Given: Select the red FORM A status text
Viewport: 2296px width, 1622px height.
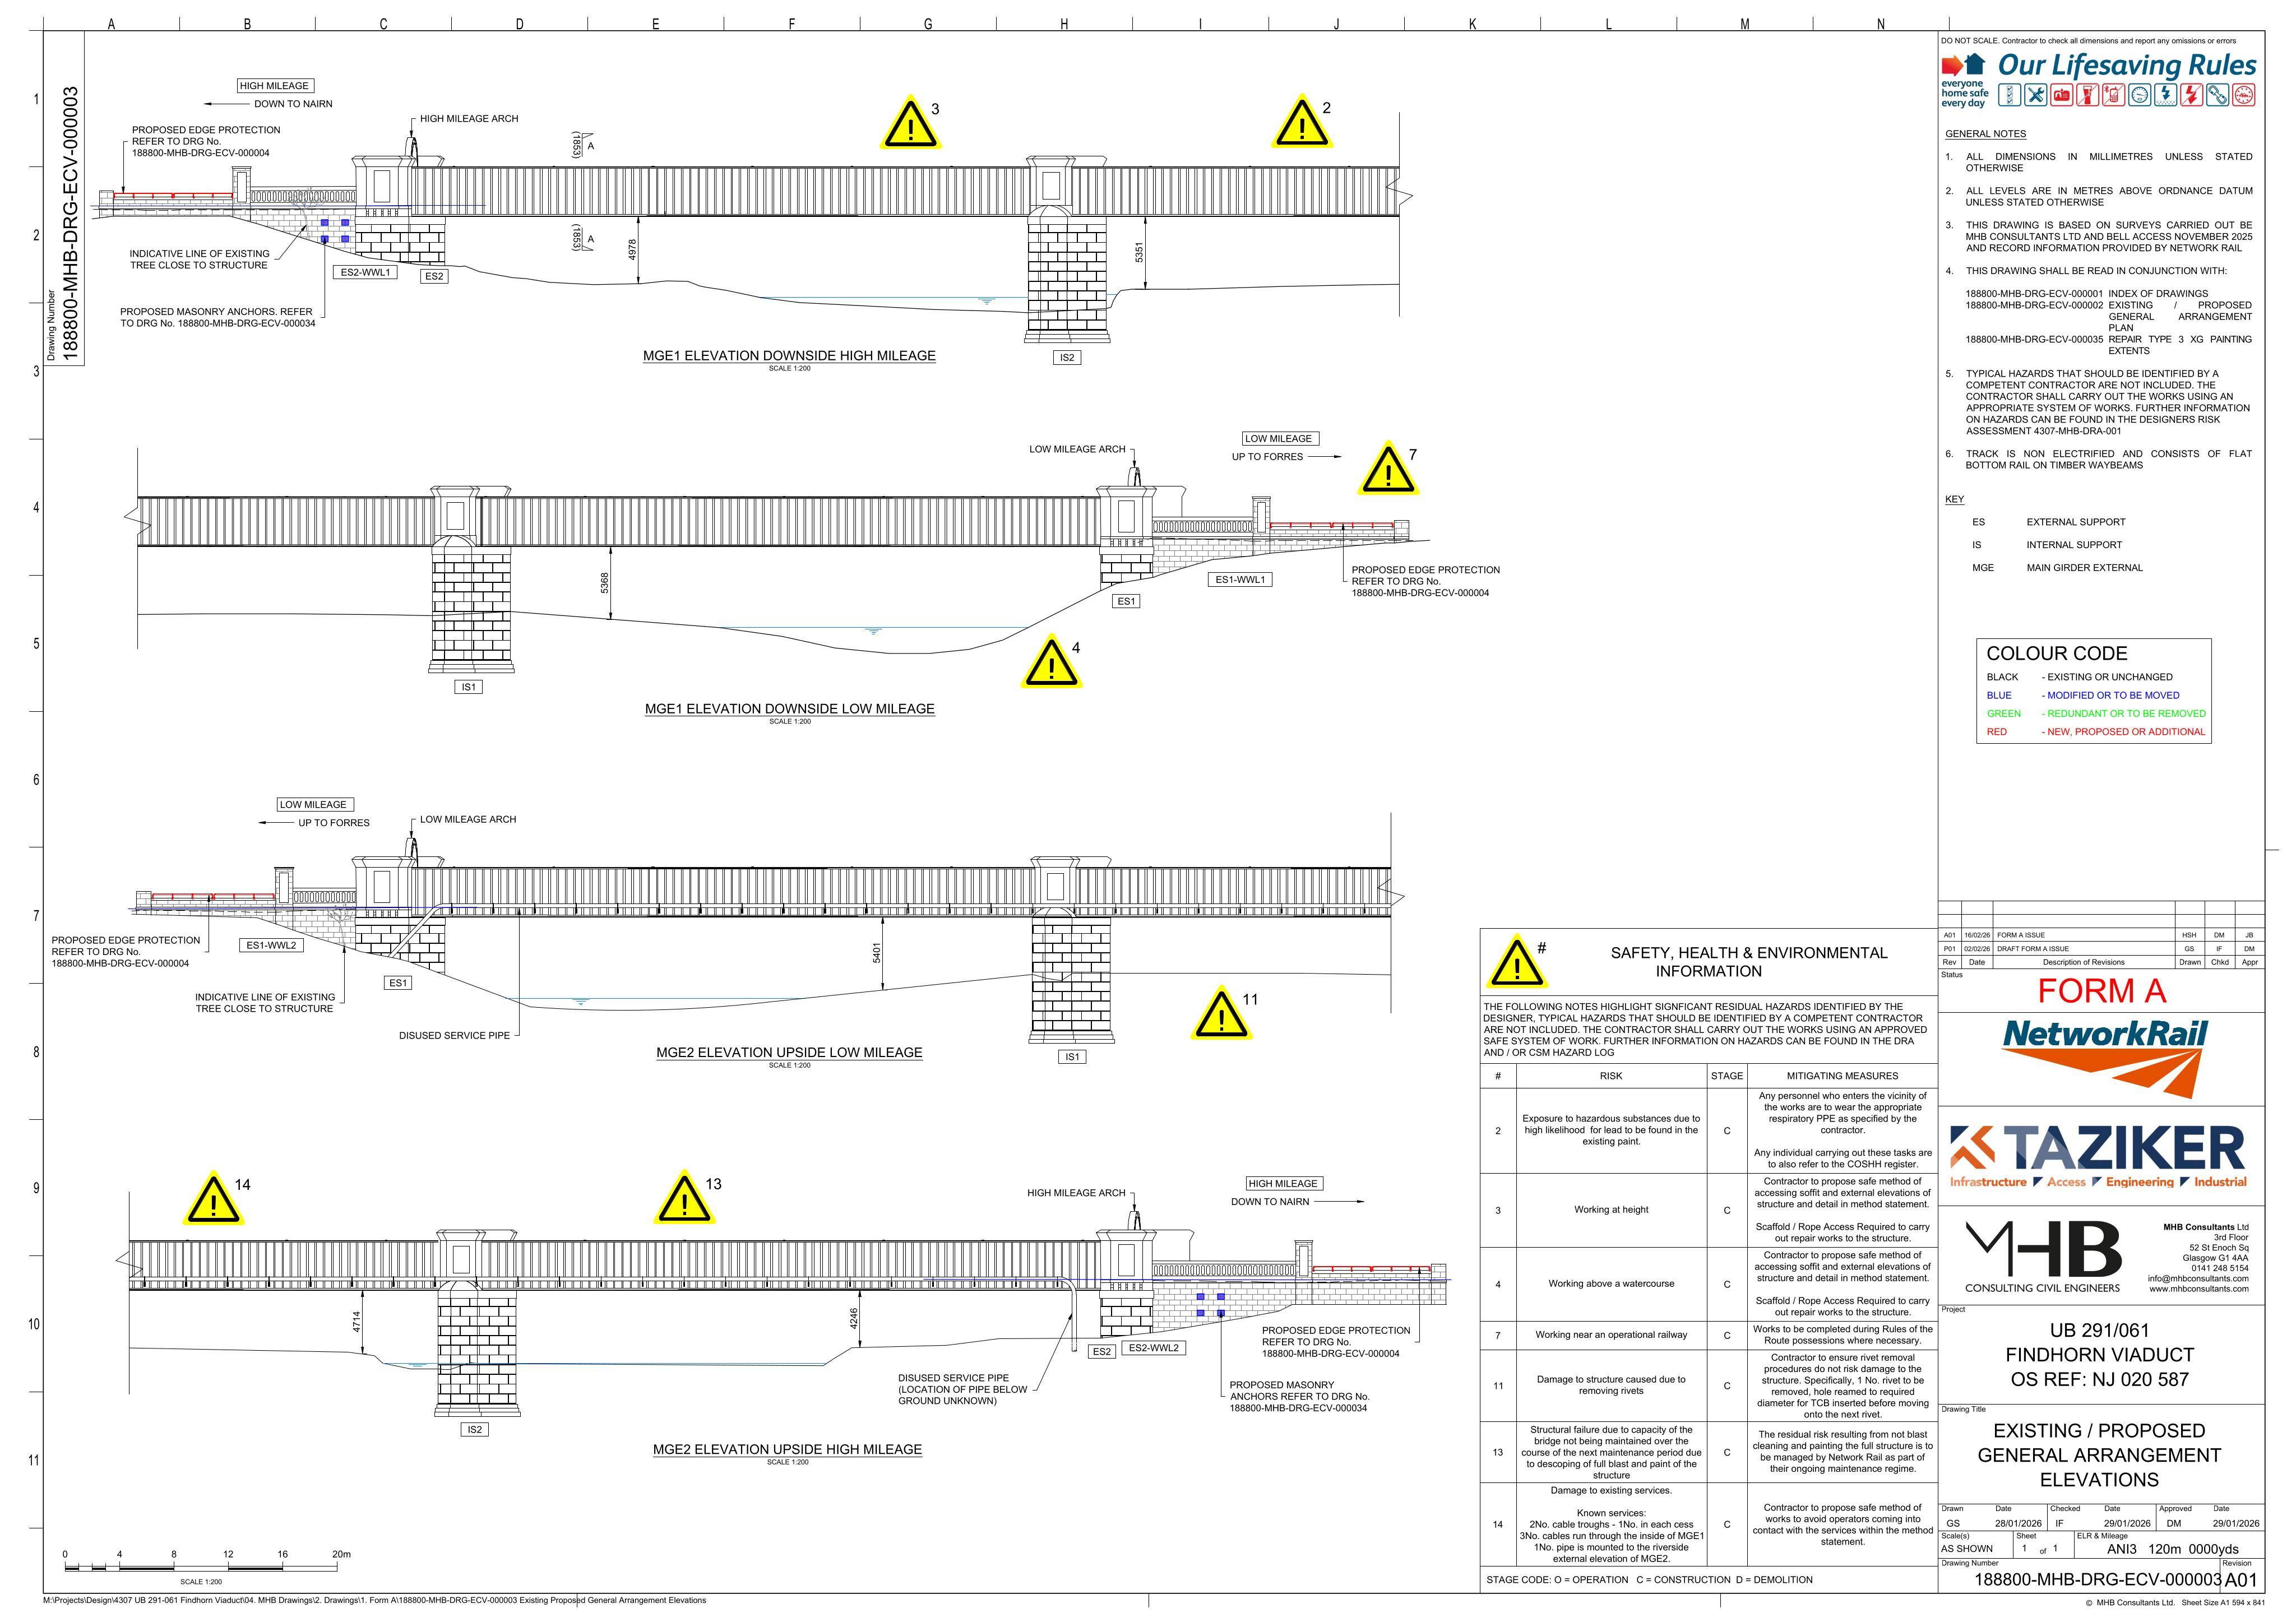Looking at the screenshot, I should coord(2102,991).
